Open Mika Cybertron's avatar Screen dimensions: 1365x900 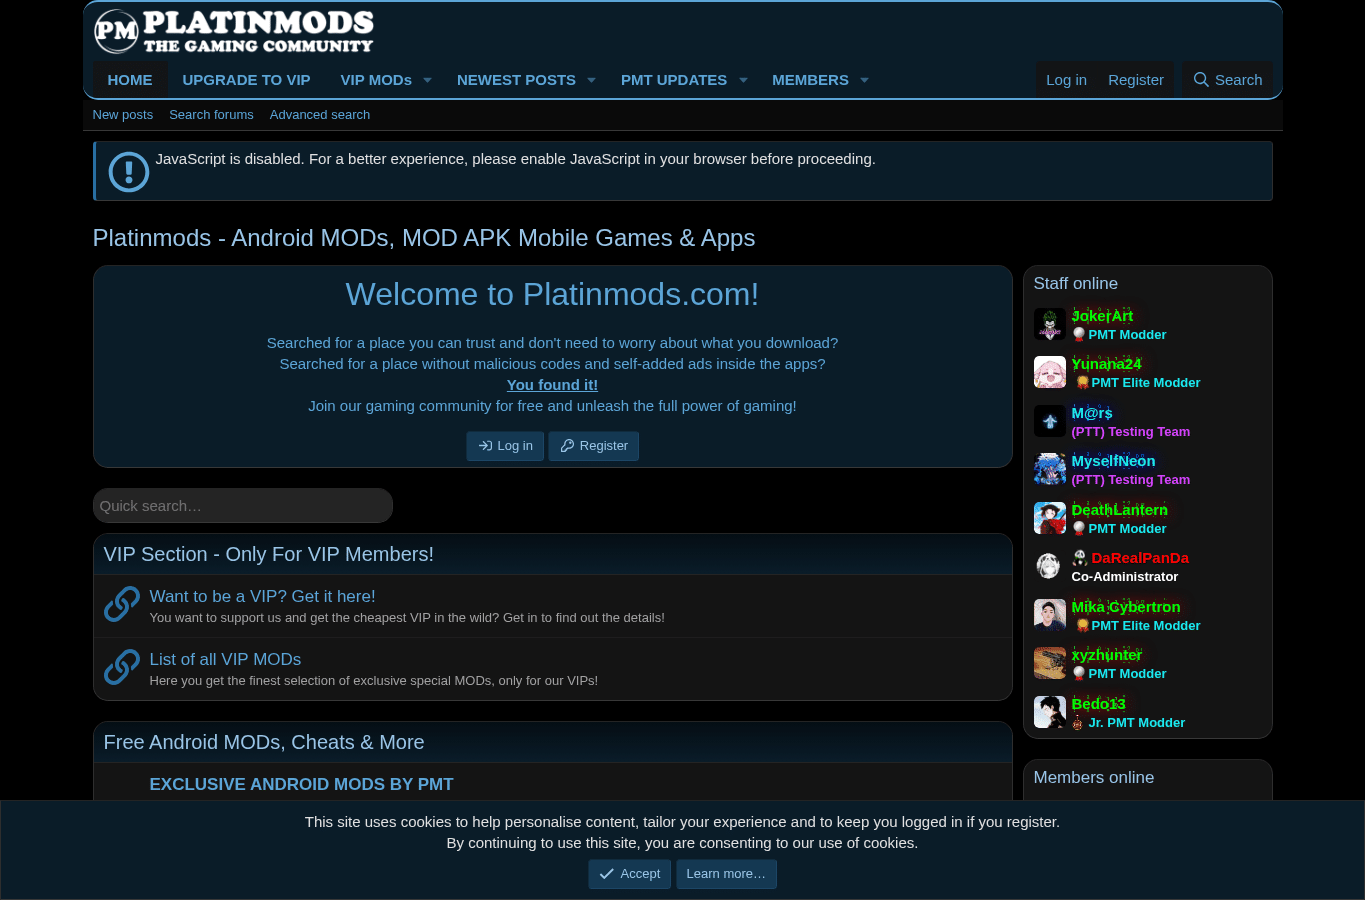[1050, 615]
